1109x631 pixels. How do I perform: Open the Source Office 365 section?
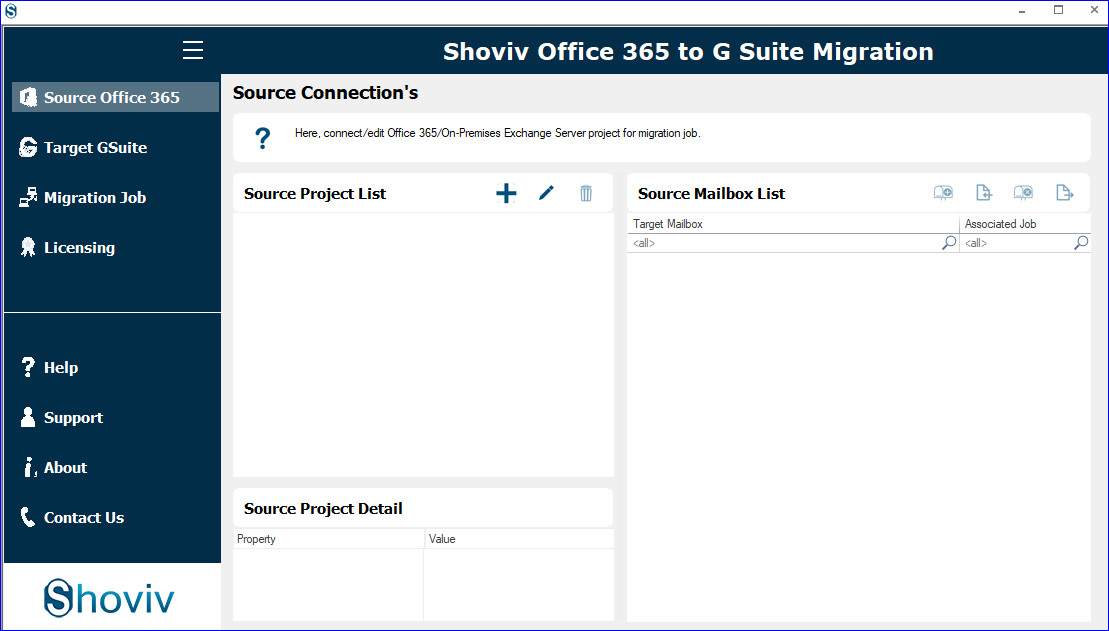point(103,97)
